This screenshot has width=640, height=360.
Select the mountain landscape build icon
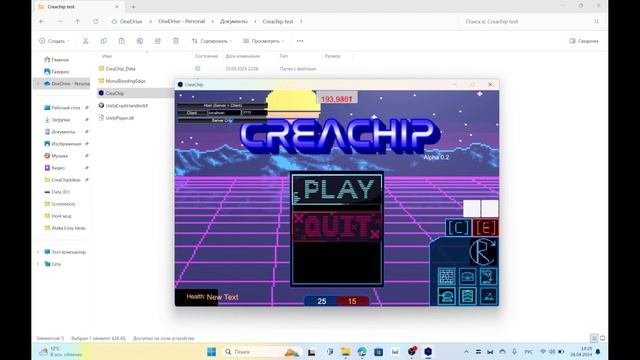pyautogui.click(x=489, y=296)
